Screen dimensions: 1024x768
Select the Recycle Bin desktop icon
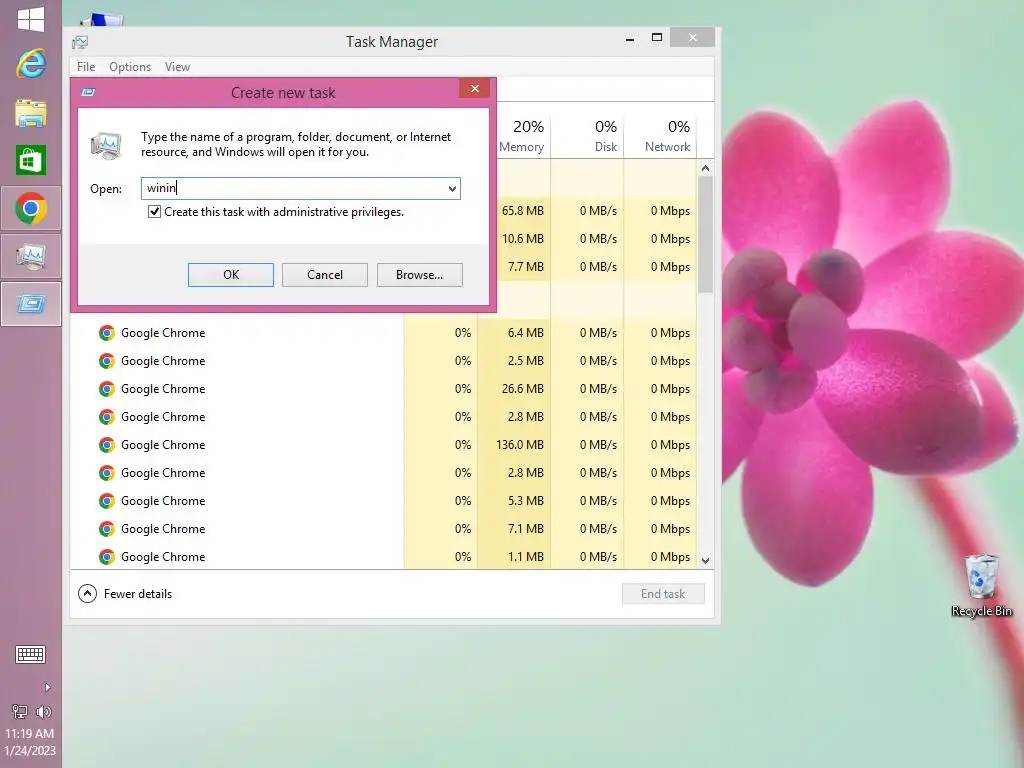tap(982, 585)
